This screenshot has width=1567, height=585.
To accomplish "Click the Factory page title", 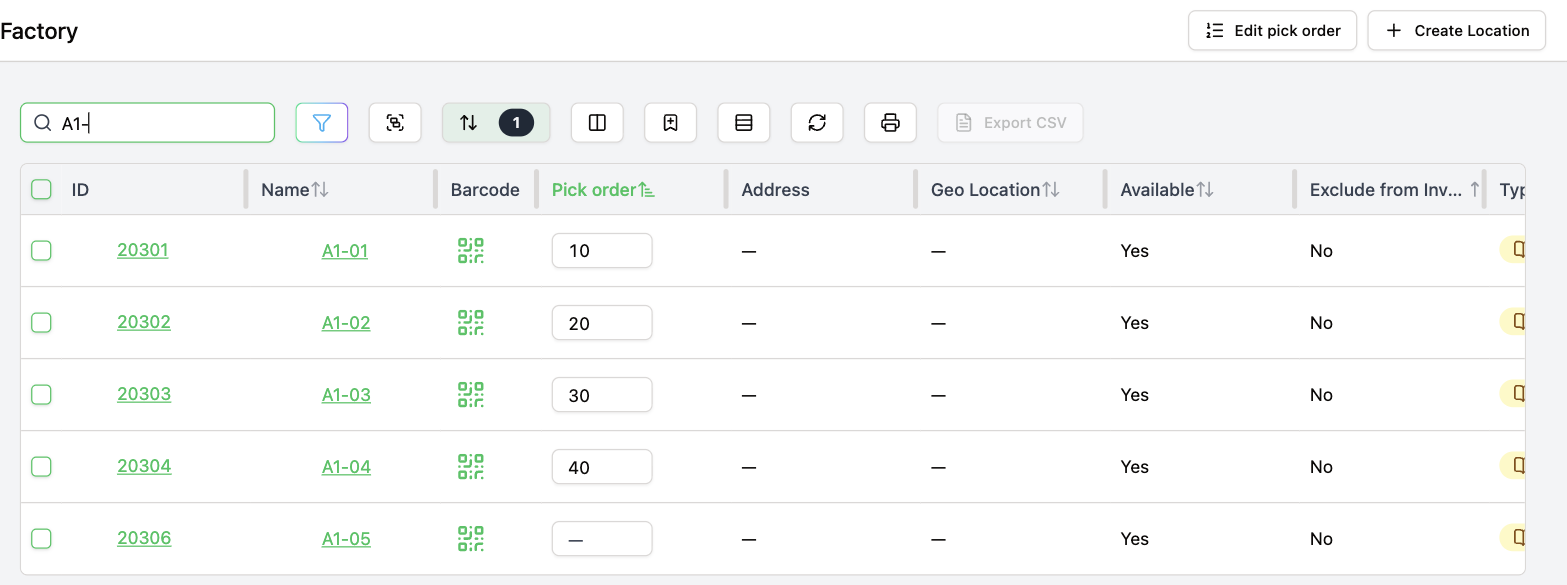I will pyautogui.click(x=39, y=31).
